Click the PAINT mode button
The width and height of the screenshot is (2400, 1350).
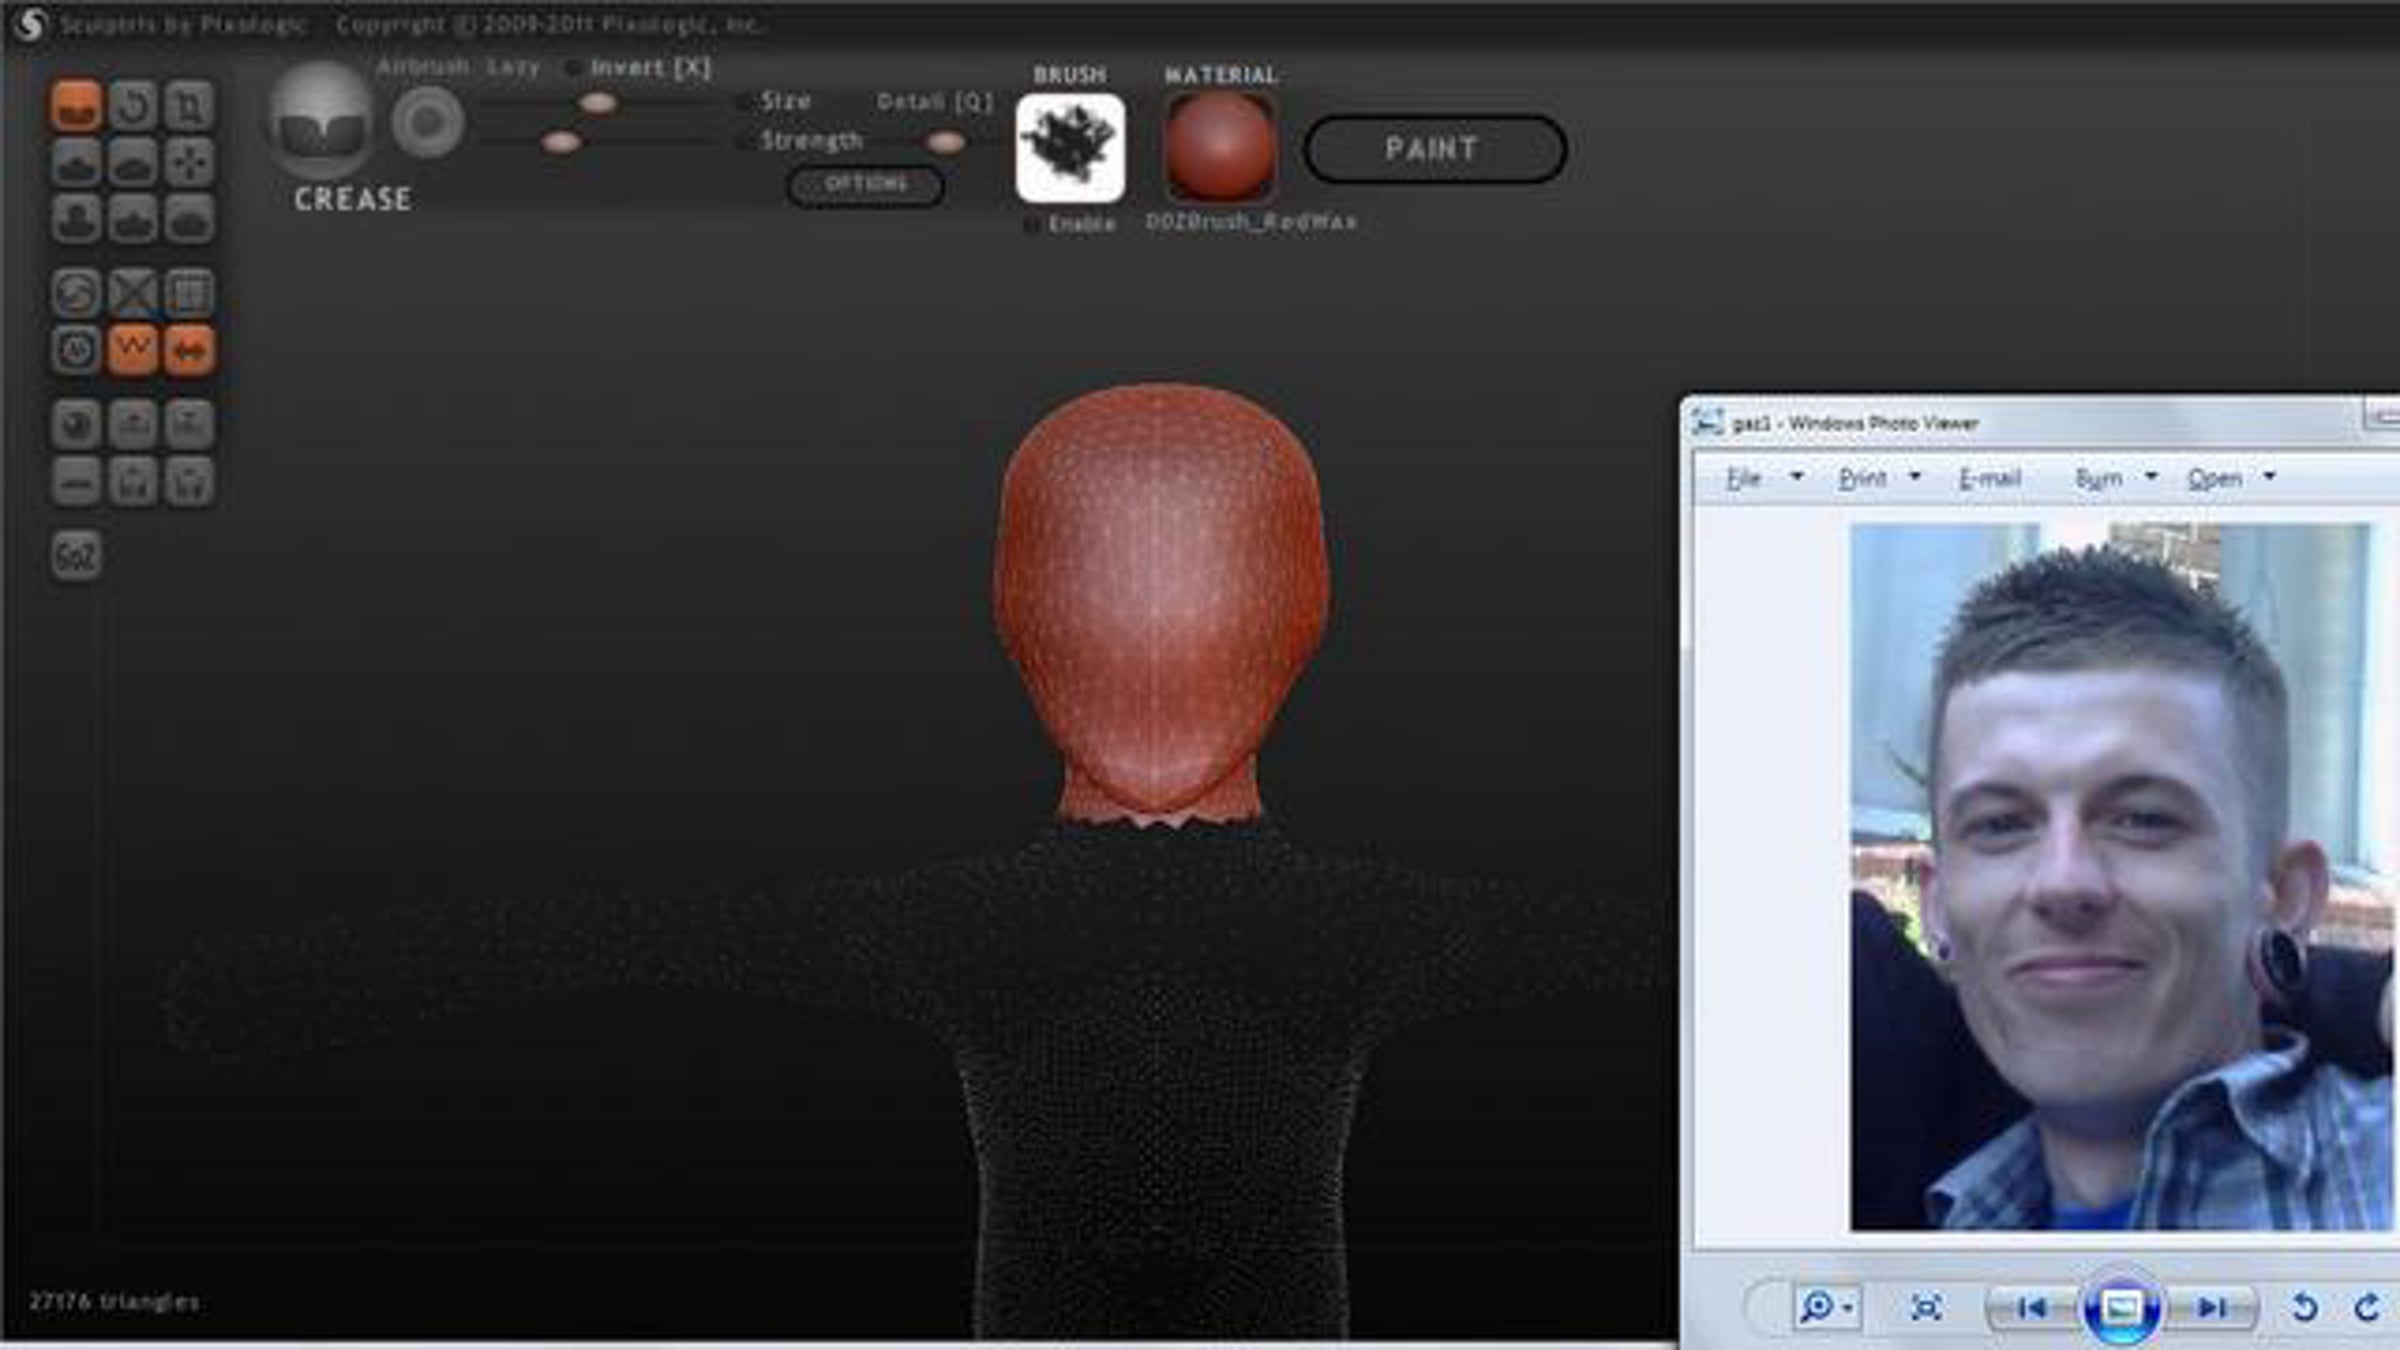click(x=1434, y=149)
